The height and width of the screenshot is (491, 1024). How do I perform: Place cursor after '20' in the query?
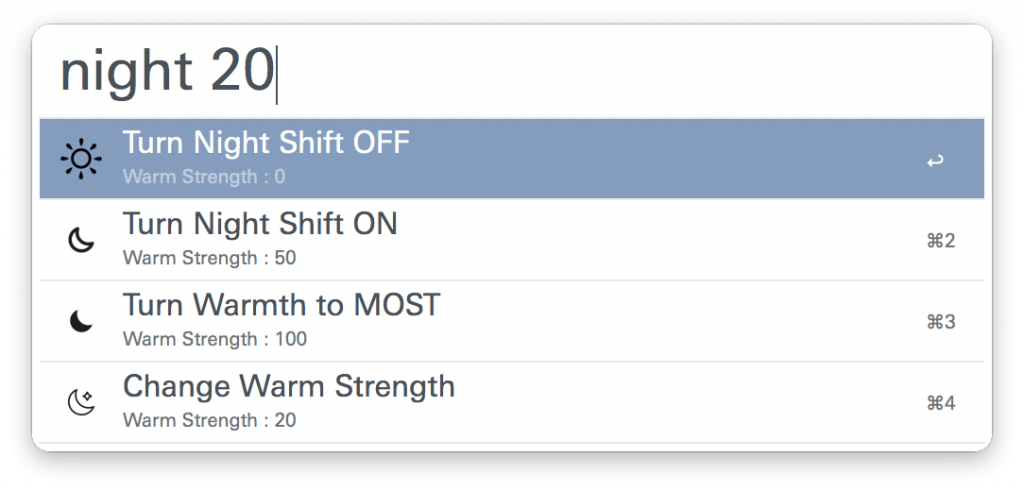point(275,73)
